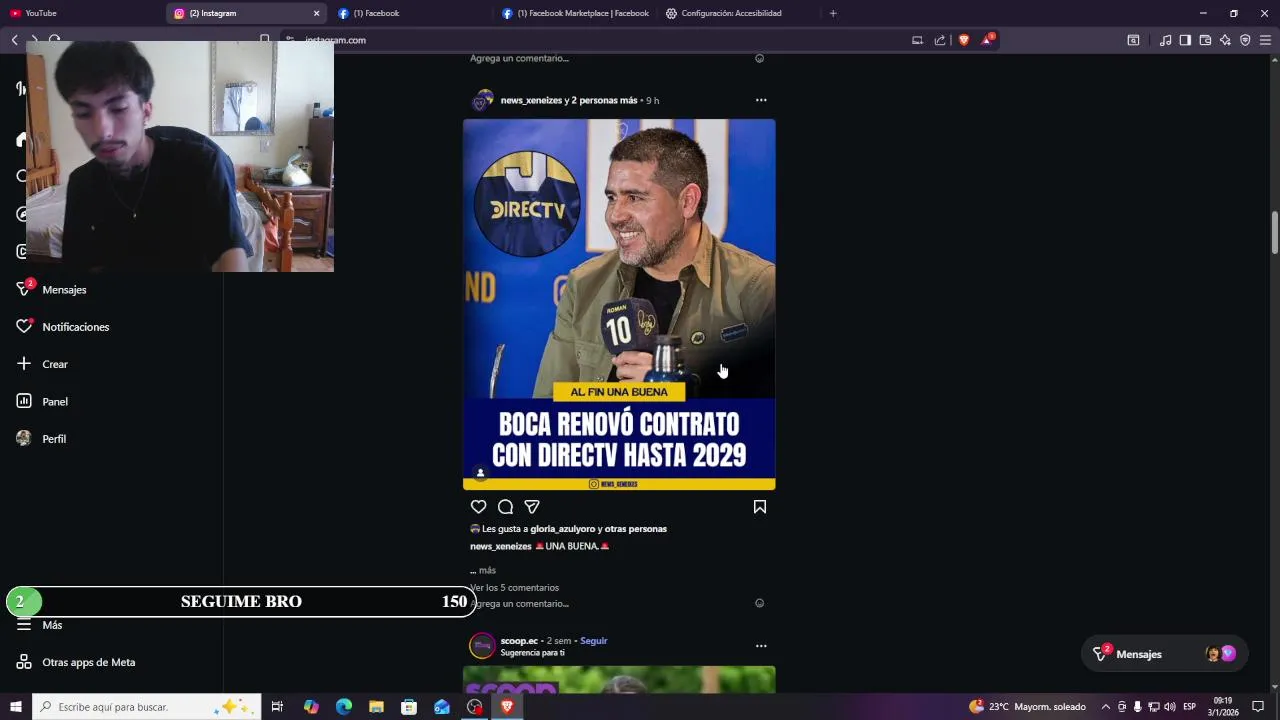Open Windows notification center
This screenshot has height=720, width=1280.
pos(1258,707)
